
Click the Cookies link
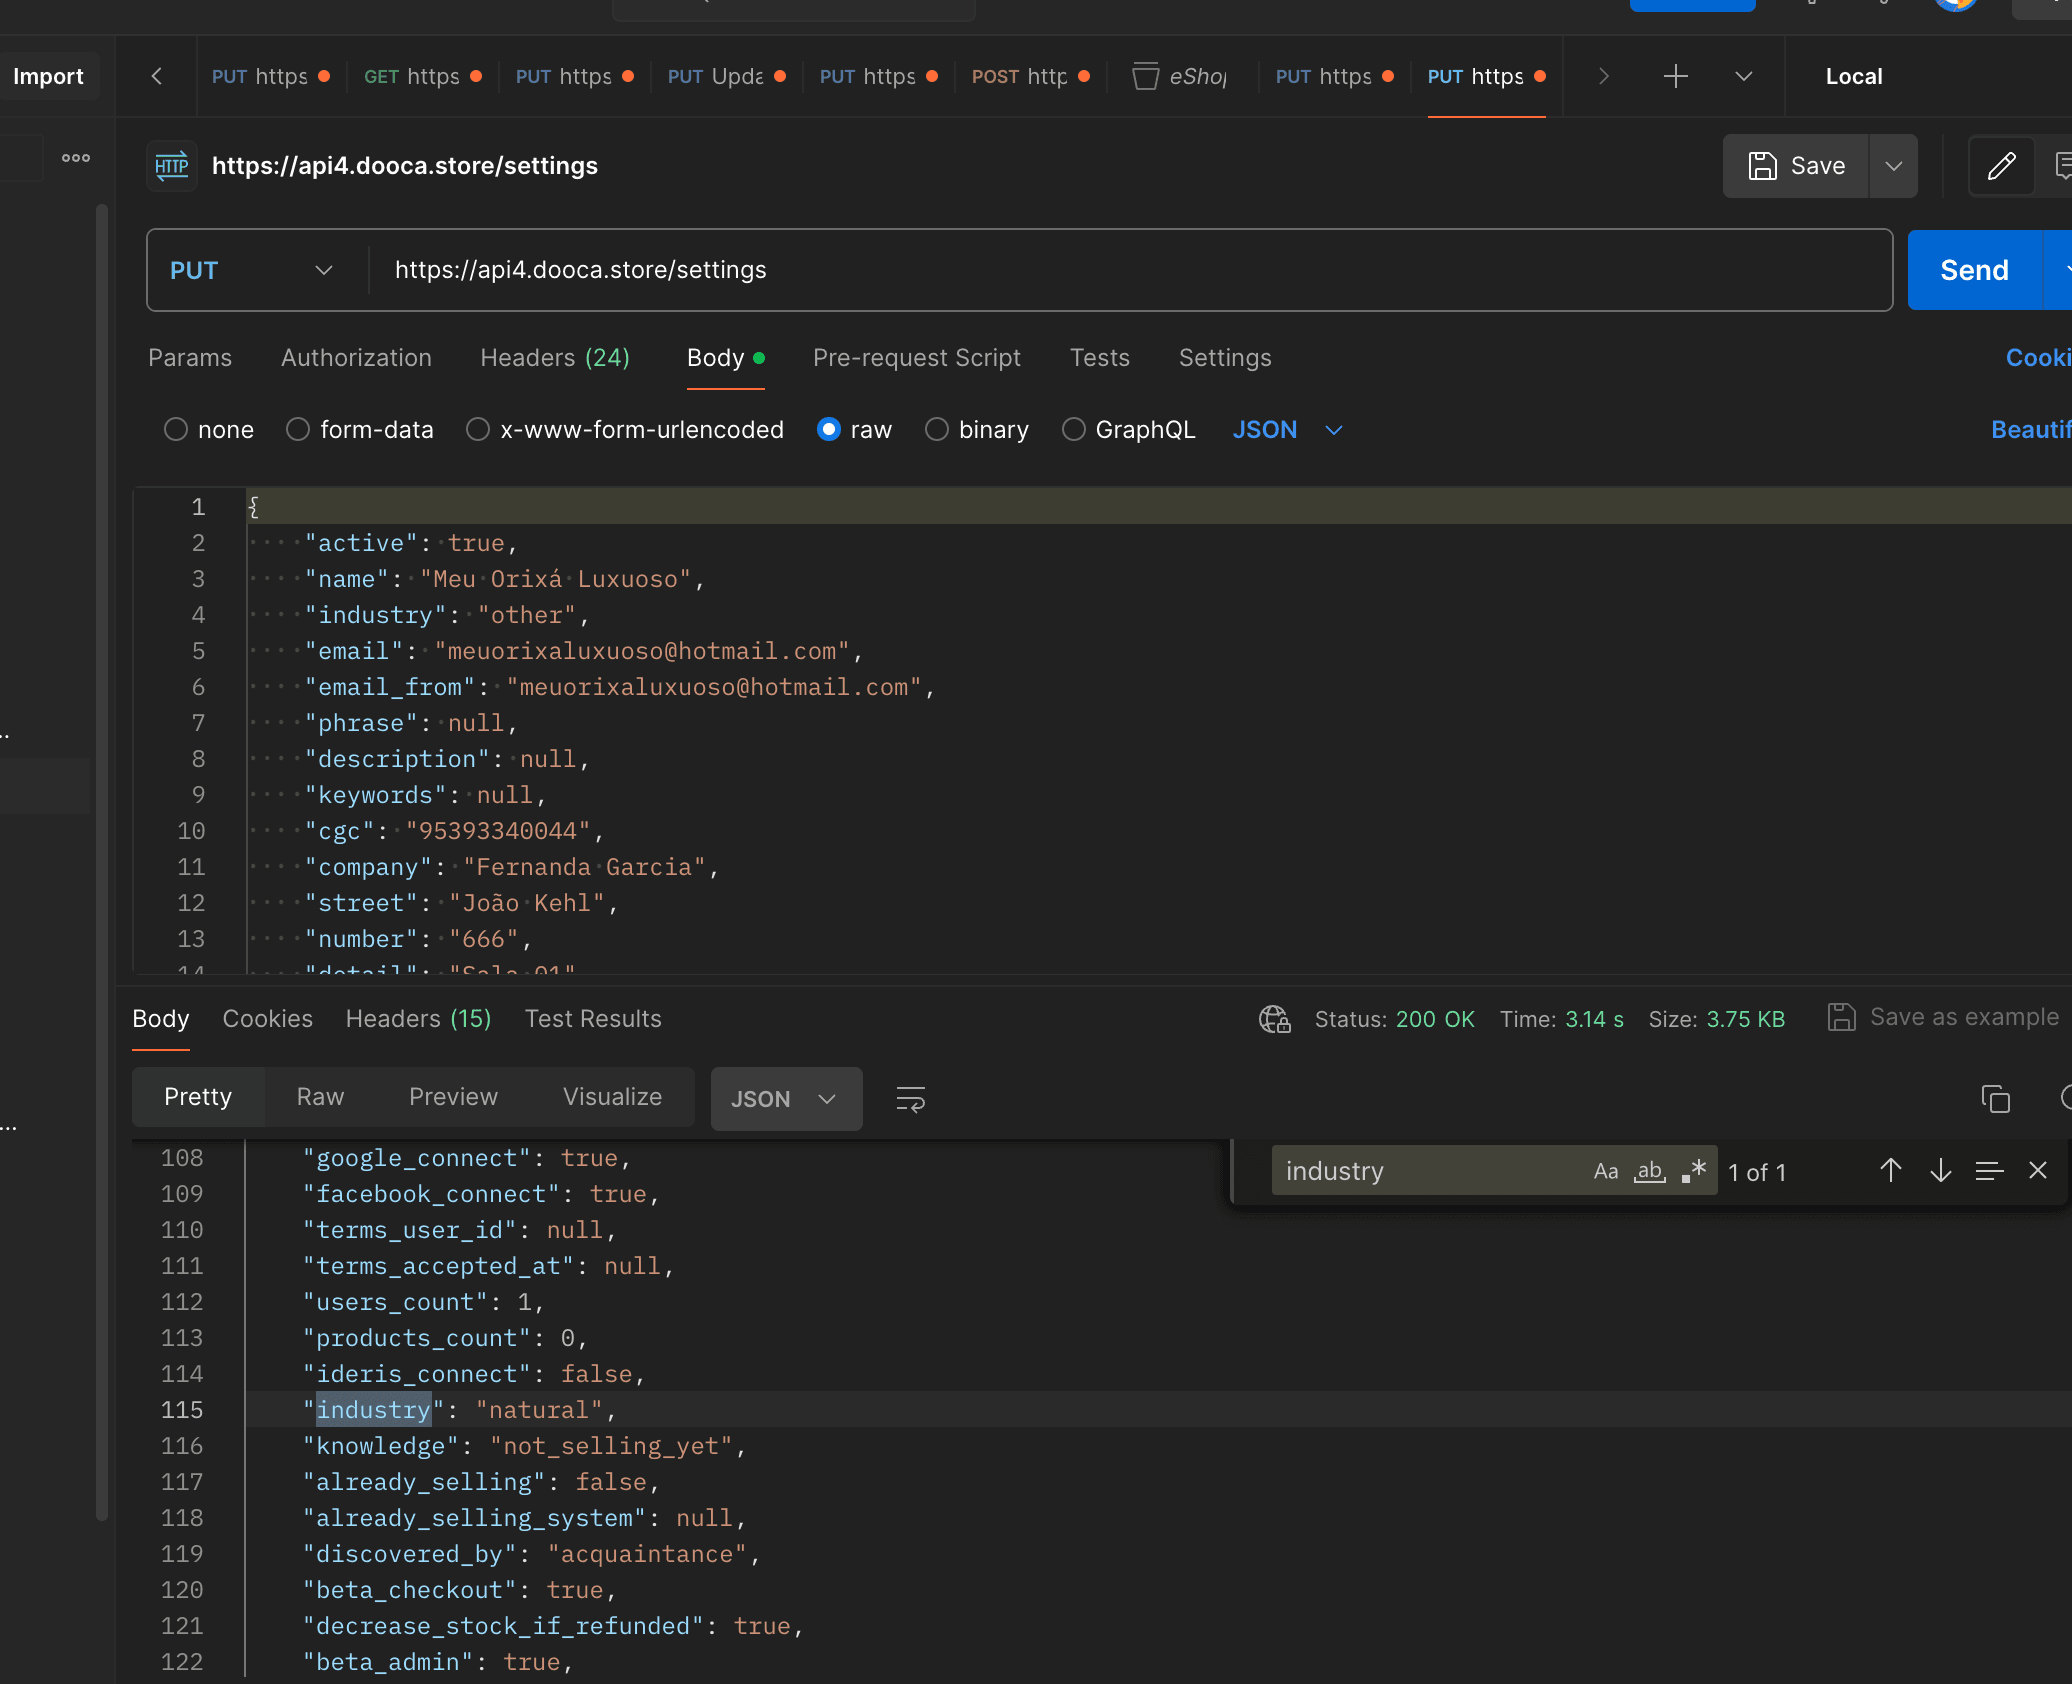[2038, 358]
